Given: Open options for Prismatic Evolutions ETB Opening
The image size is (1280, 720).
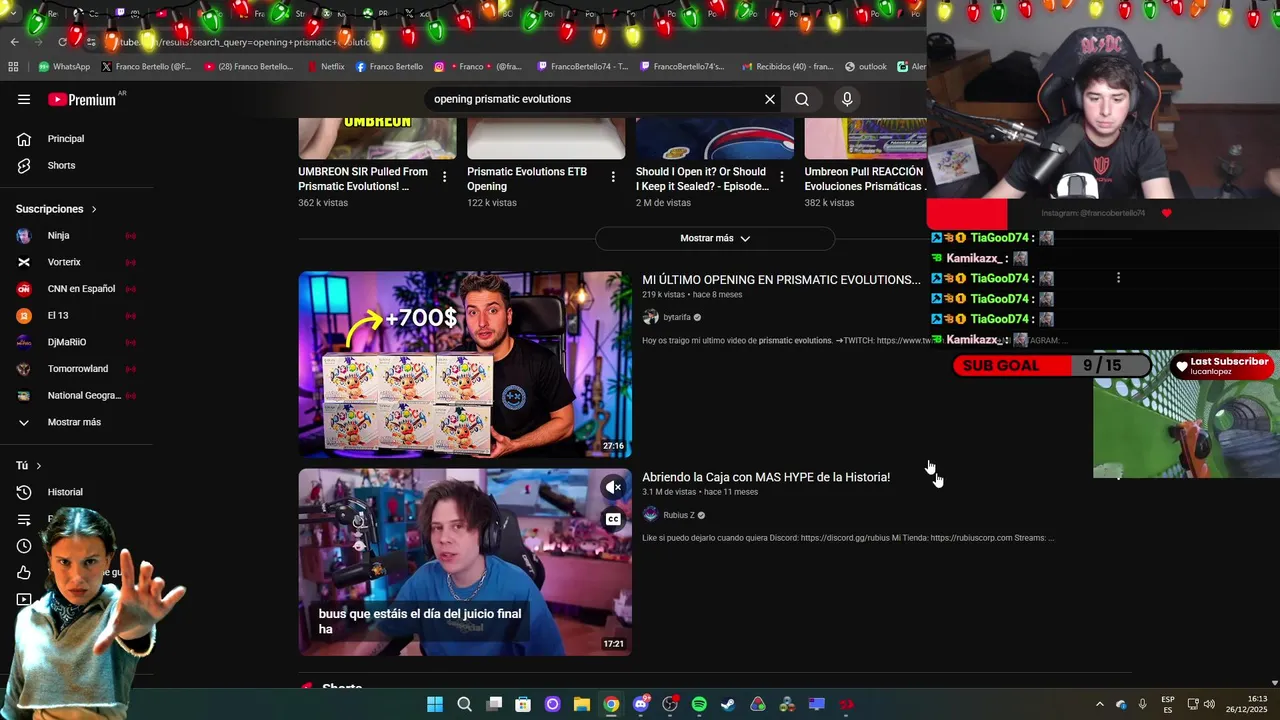Looking at the screenshot, I should coord(613,177).
